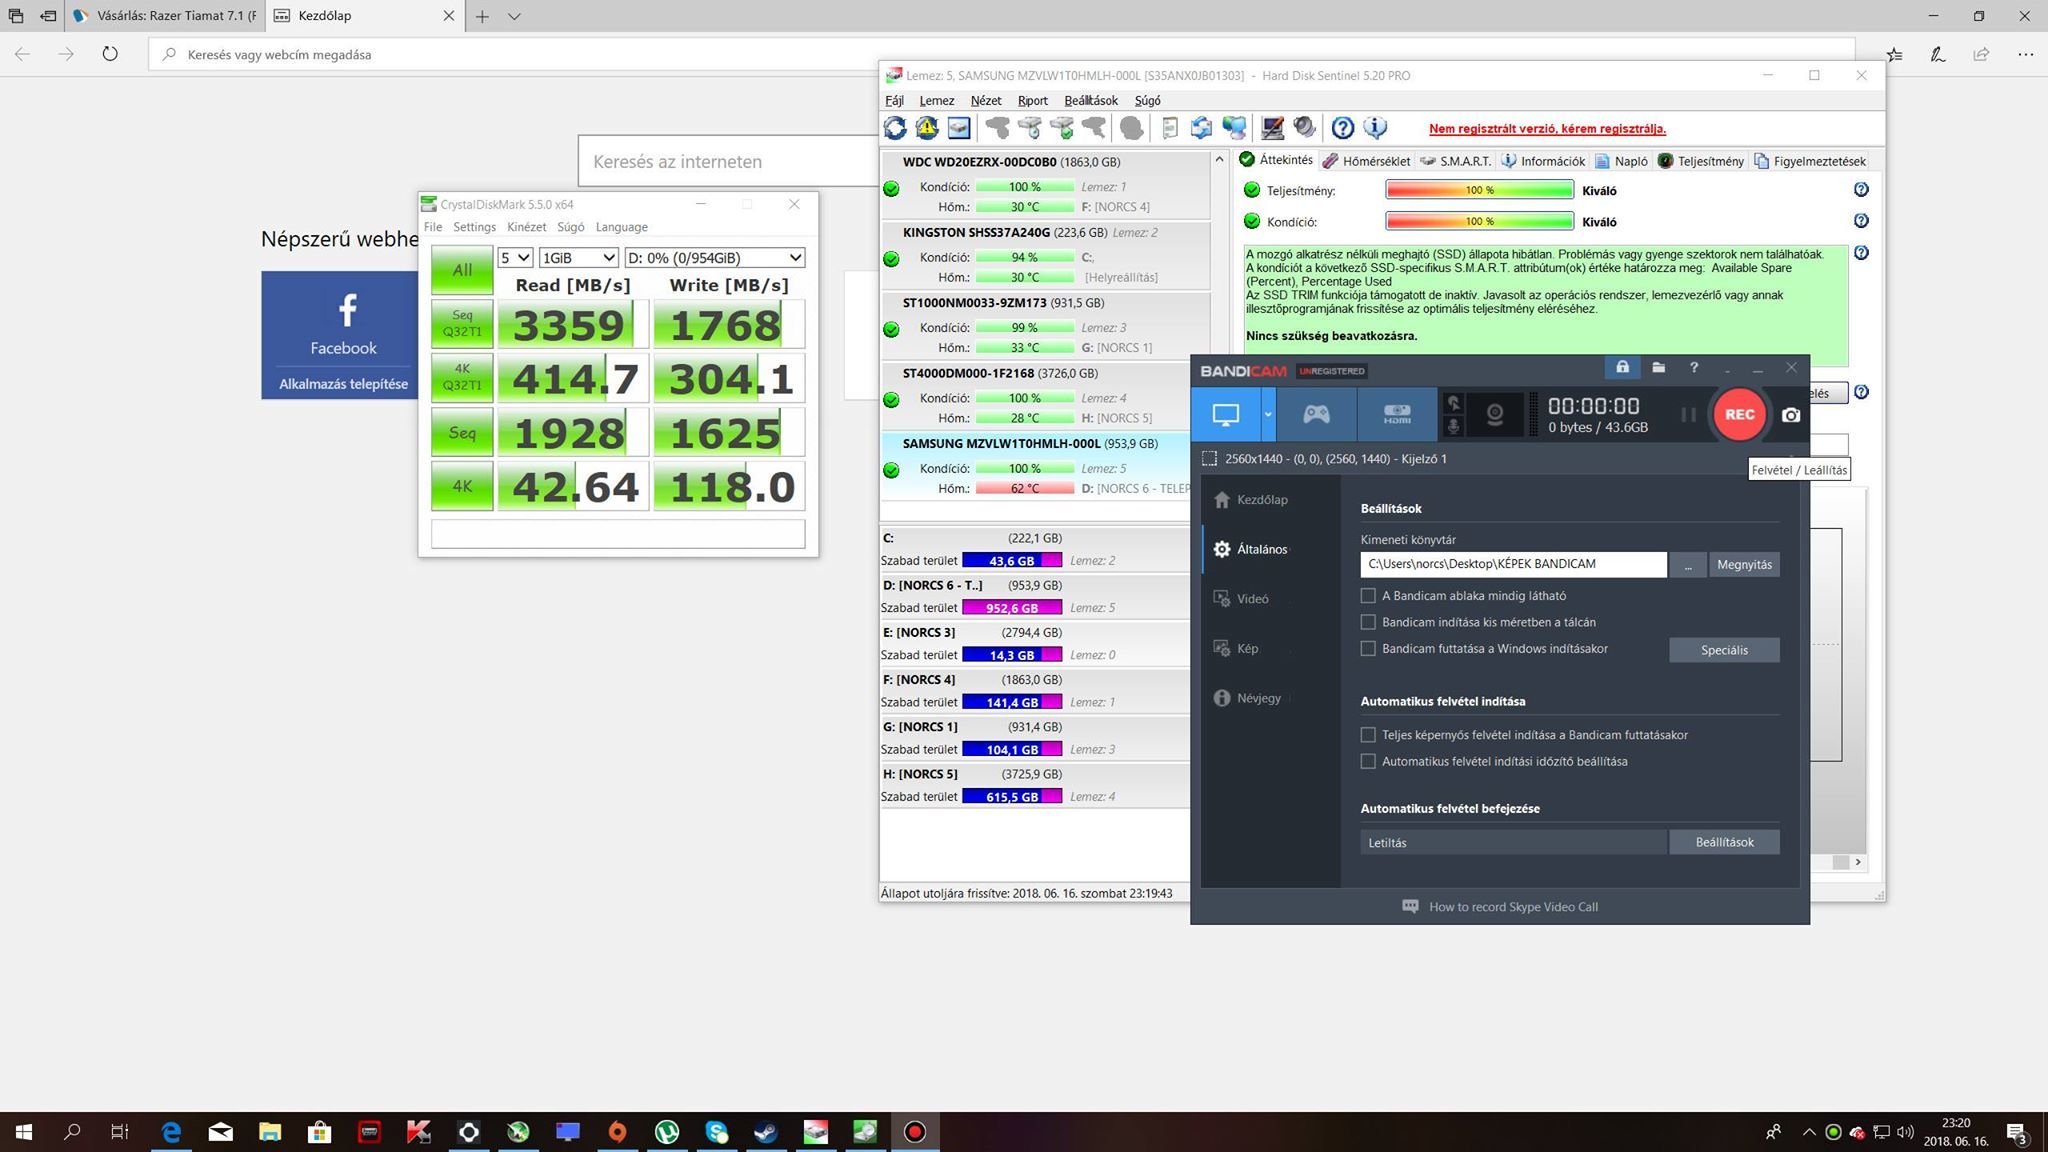Click the help icon next to Teljesítmény
The height and width of the screenshot is (1152, 2048).
point(1861,189)
